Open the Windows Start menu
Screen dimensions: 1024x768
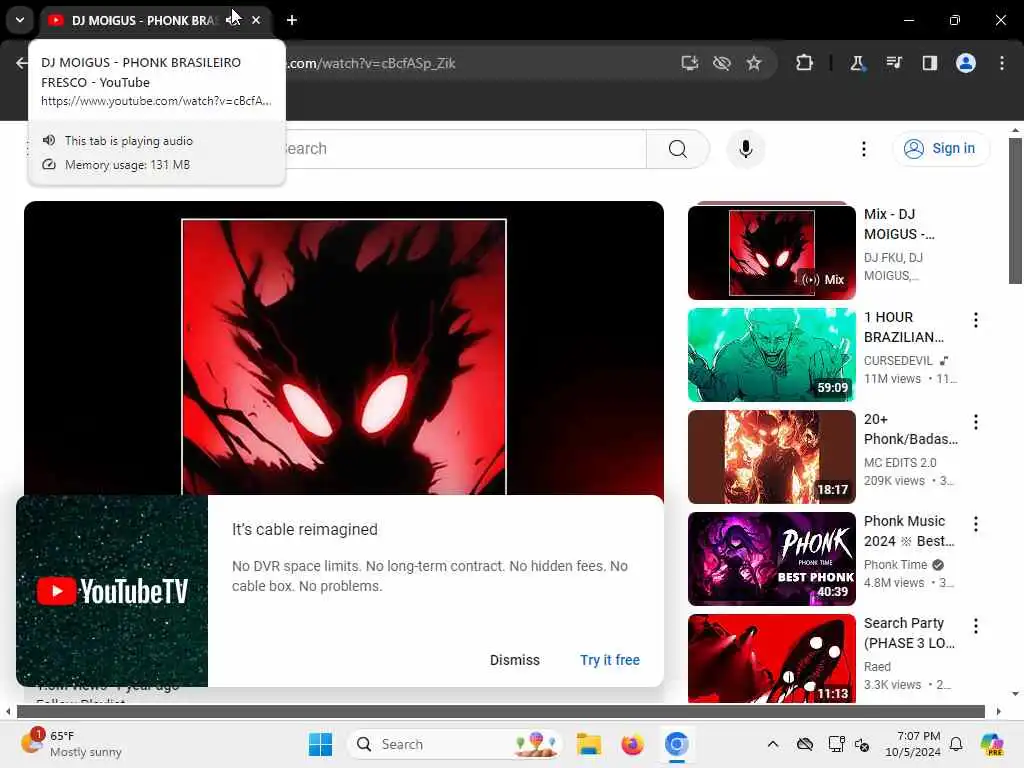coord(320,744)
